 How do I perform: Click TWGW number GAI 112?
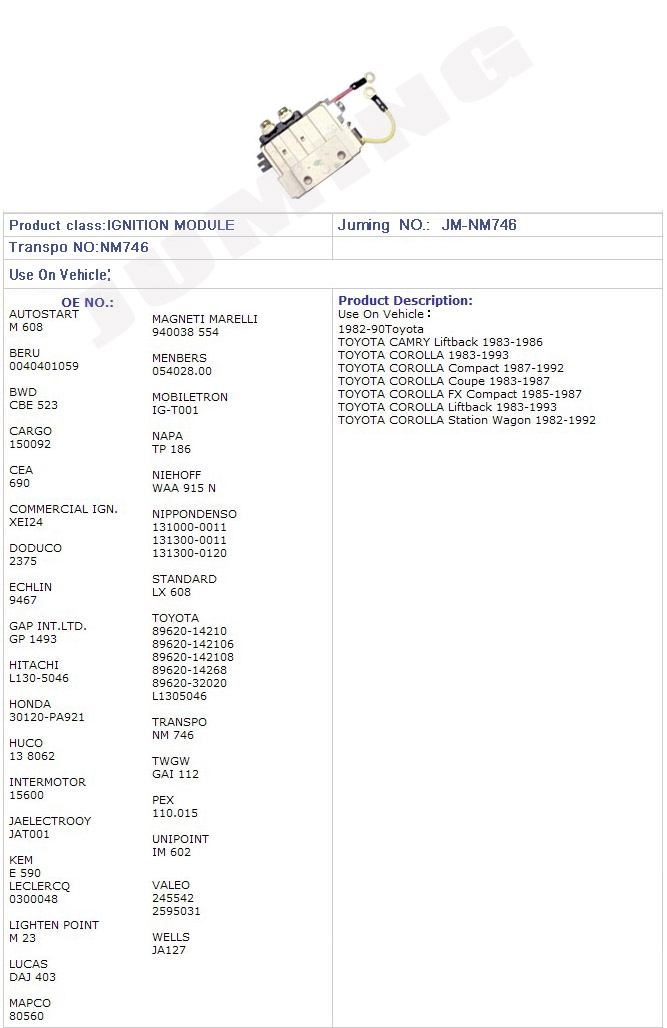tap(175, 774)
